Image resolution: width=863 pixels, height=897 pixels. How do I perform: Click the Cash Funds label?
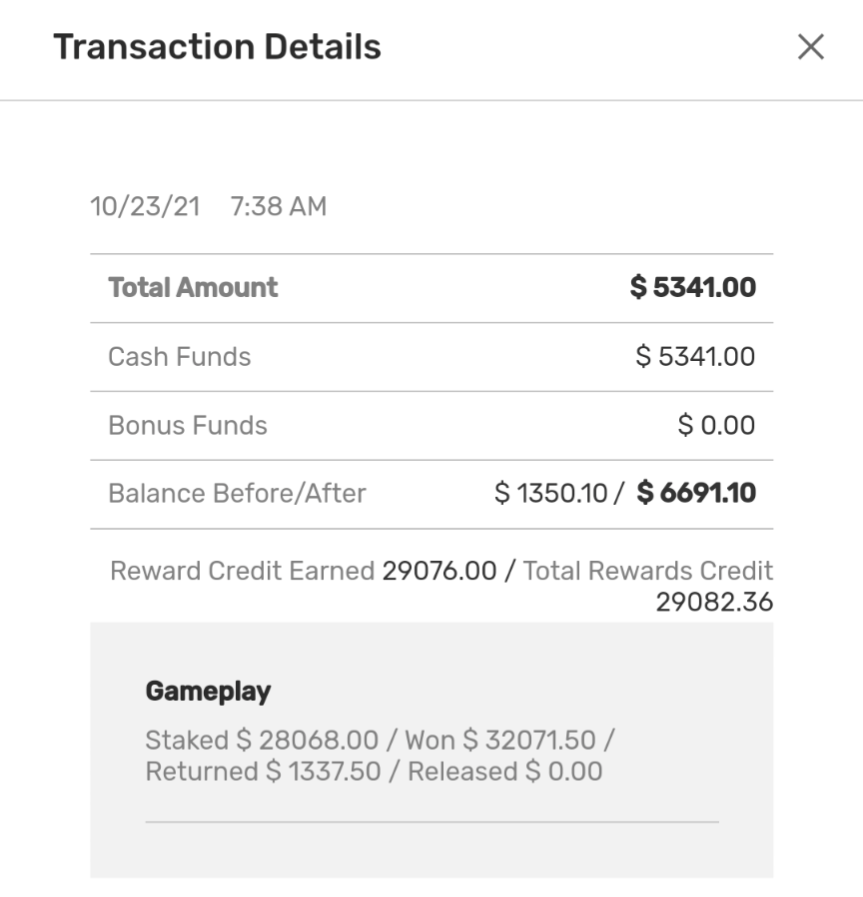tap(179, 357)
